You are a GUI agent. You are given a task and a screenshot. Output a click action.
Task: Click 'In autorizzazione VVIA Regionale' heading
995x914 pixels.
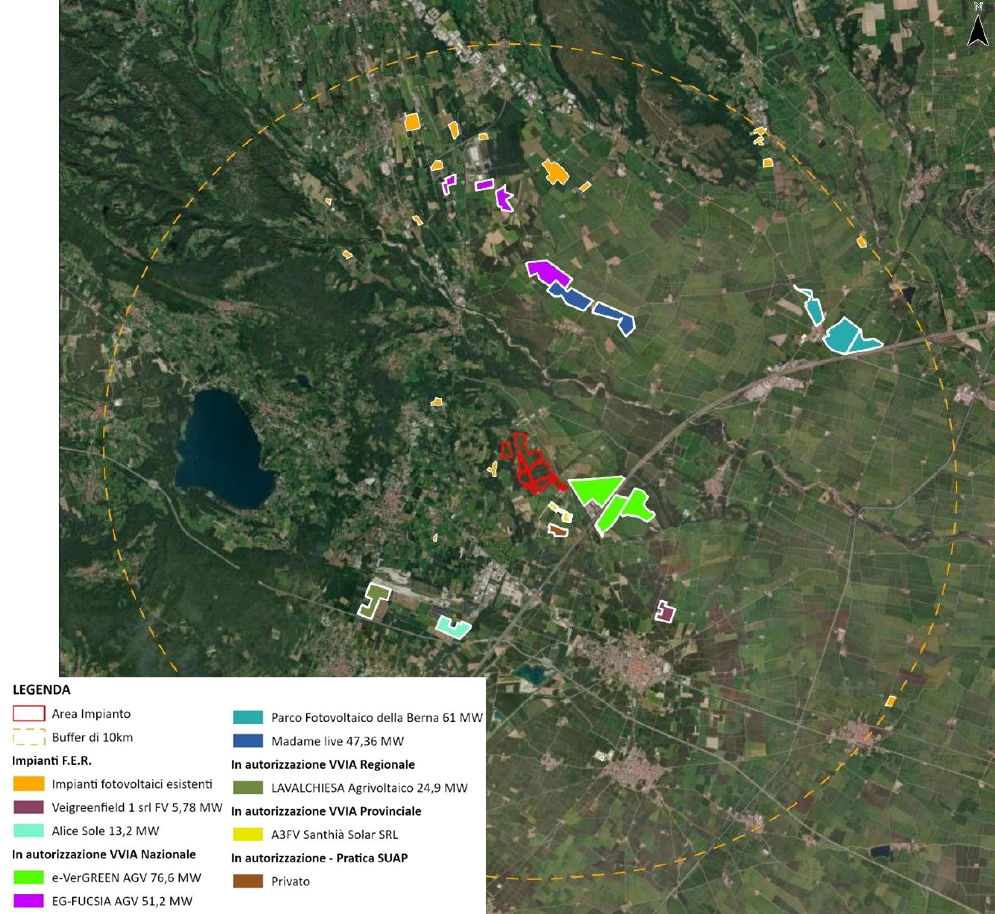click(323, 764)
